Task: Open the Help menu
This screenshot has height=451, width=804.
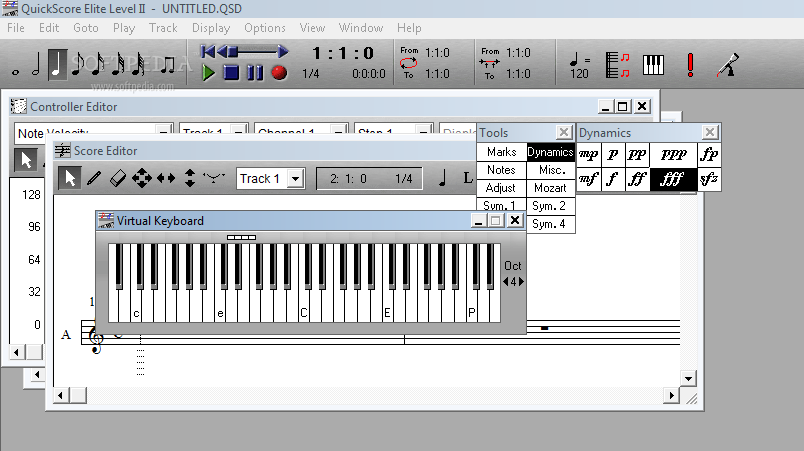Action: point(409,28)
